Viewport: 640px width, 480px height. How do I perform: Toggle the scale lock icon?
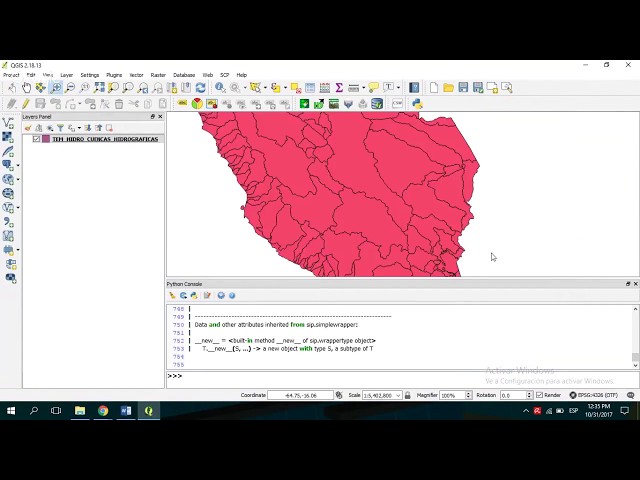(x=407, y=395)
